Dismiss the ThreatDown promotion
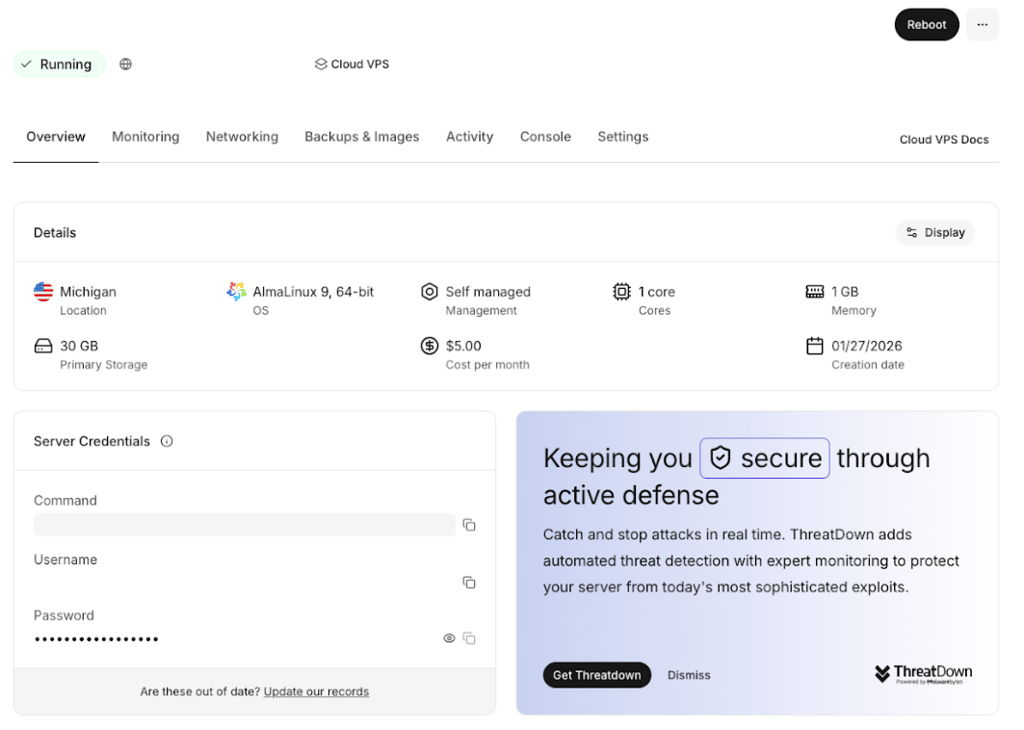This screenshot has height=730, width=1024. 688,675
